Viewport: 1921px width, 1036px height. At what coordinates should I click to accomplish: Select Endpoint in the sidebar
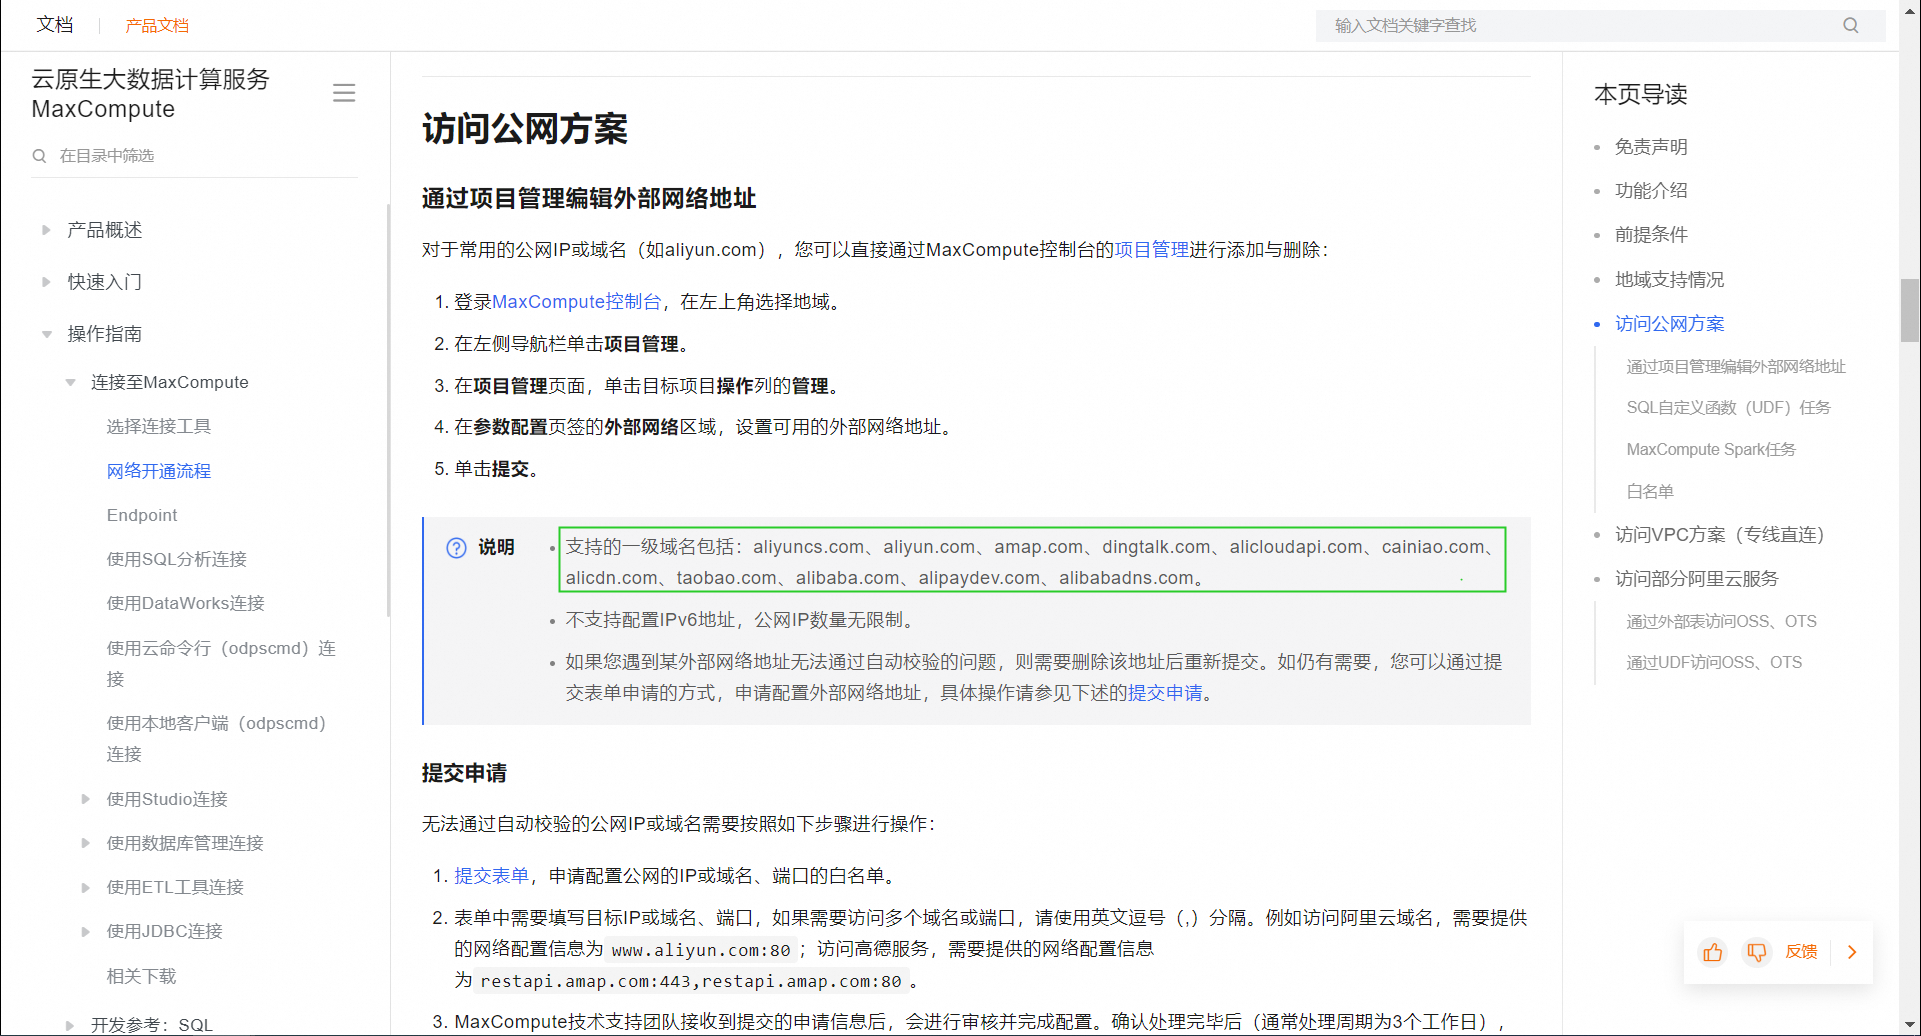142,515
